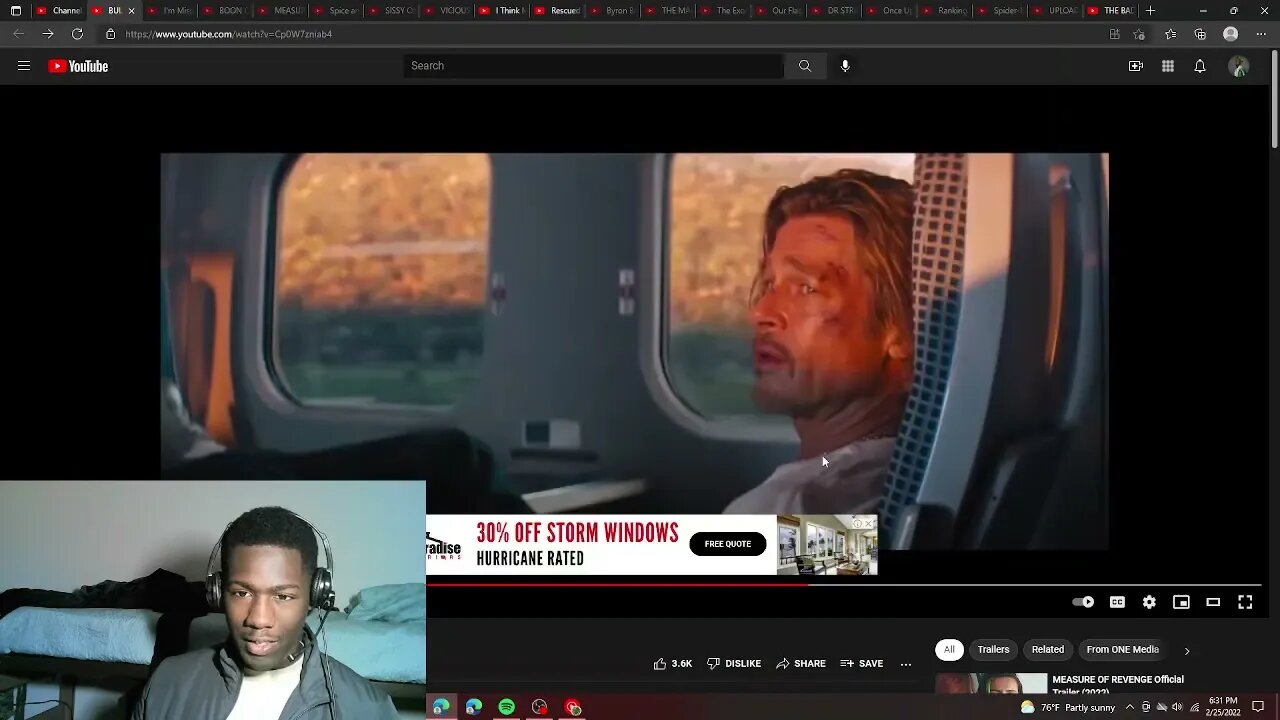Switch the video to theater mode
Screen dimensions: 1280x720
pyautogui.click(x=1213, y=602)
